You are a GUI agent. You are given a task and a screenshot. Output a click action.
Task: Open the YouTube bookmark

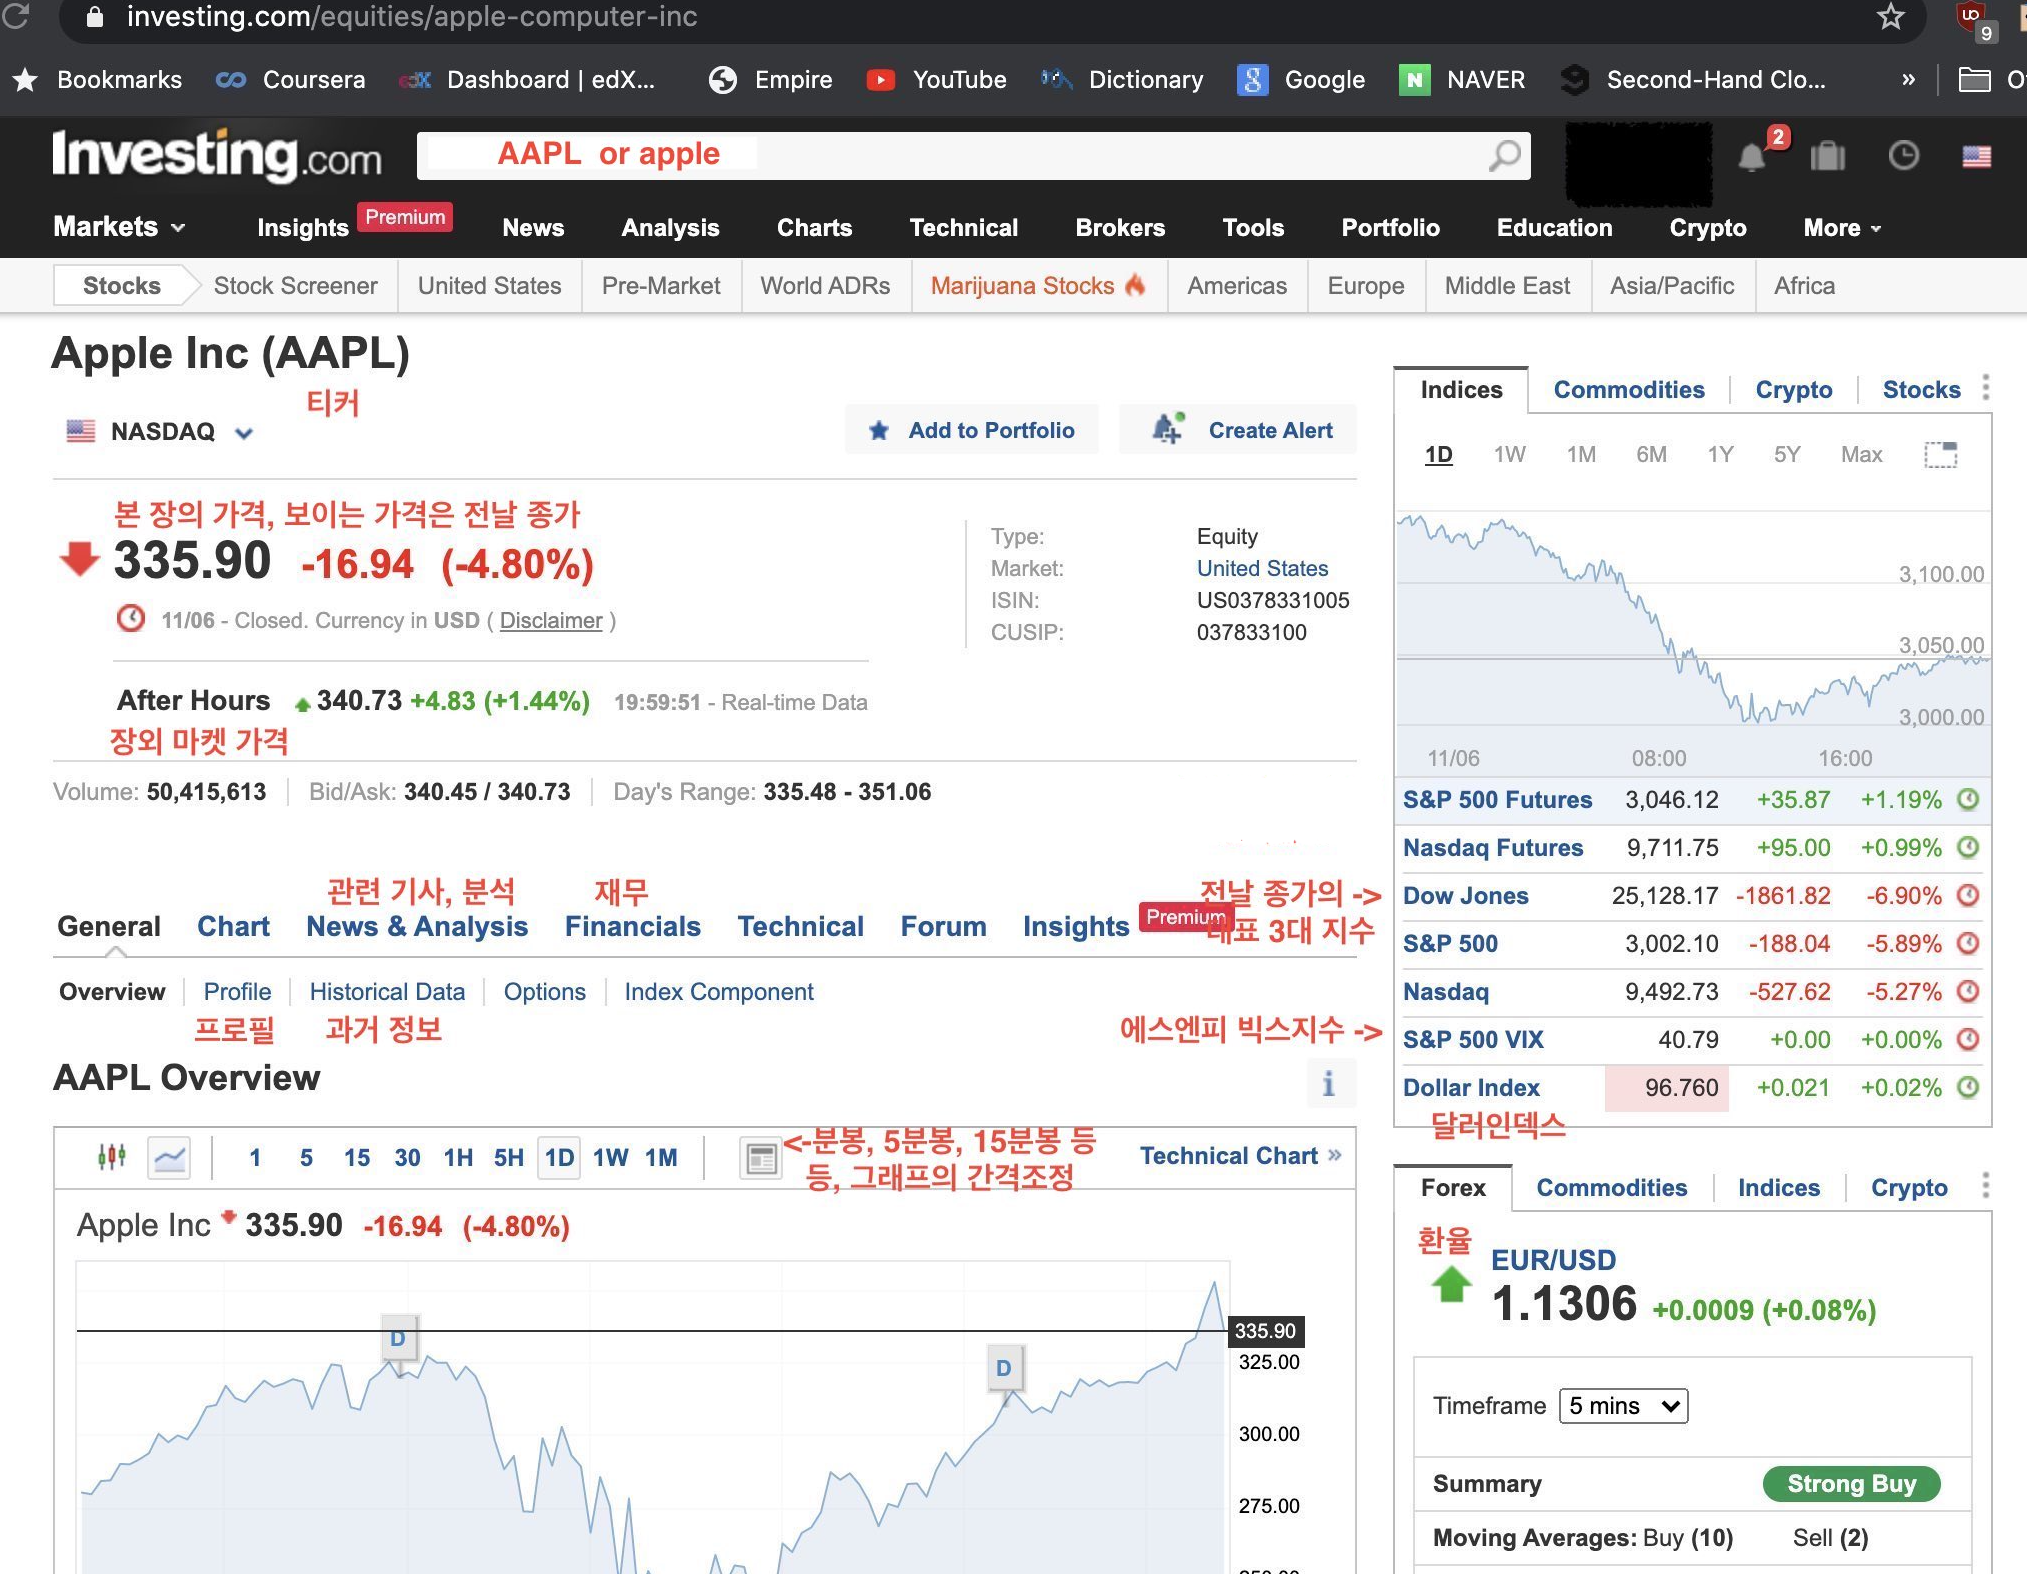(x=937, y=80)
